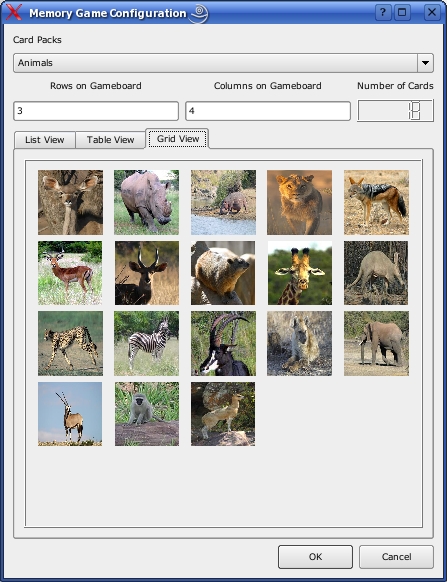Focus the Columns on Gameboard field

click(268, 111)
